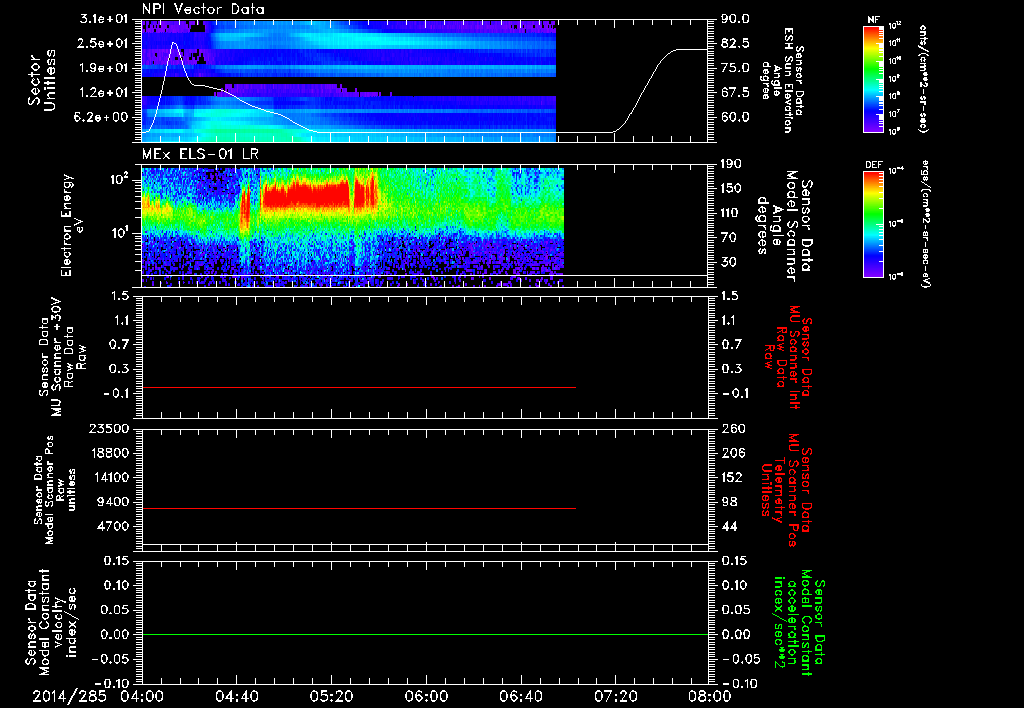Click the NF rainbow color bar

click(x=873, y=78)
